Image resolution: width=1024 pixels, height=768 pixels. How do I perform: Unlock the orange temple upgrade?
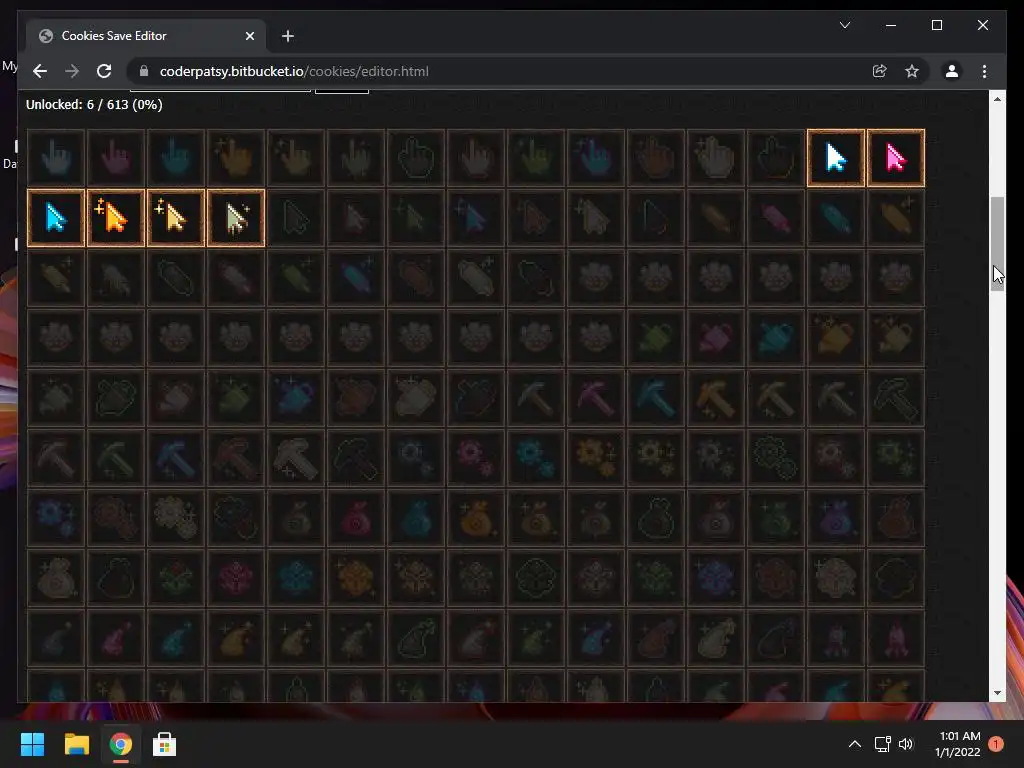356,579
